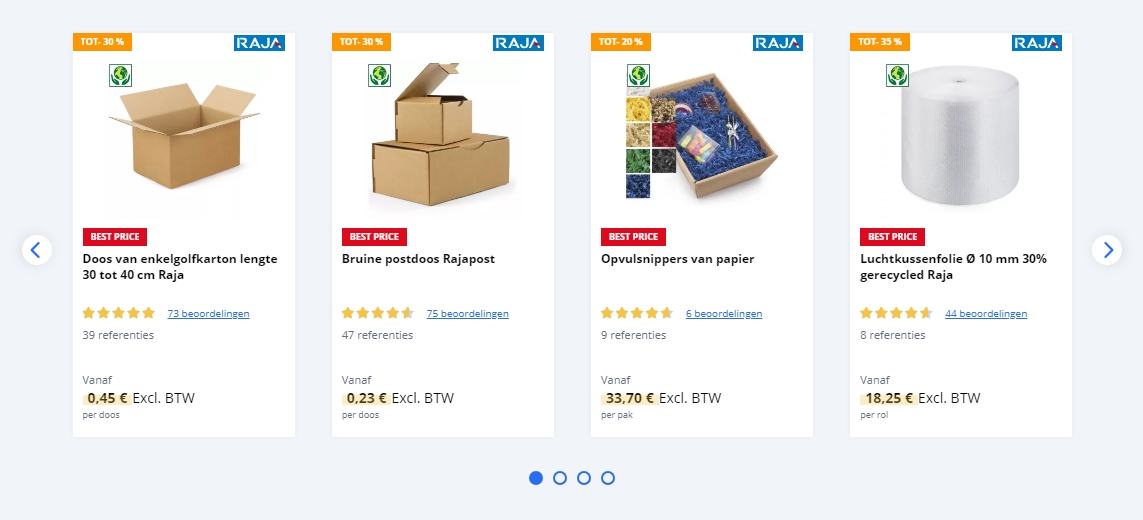Open the 6 beoordelingen link

click(x=724, y=314)
